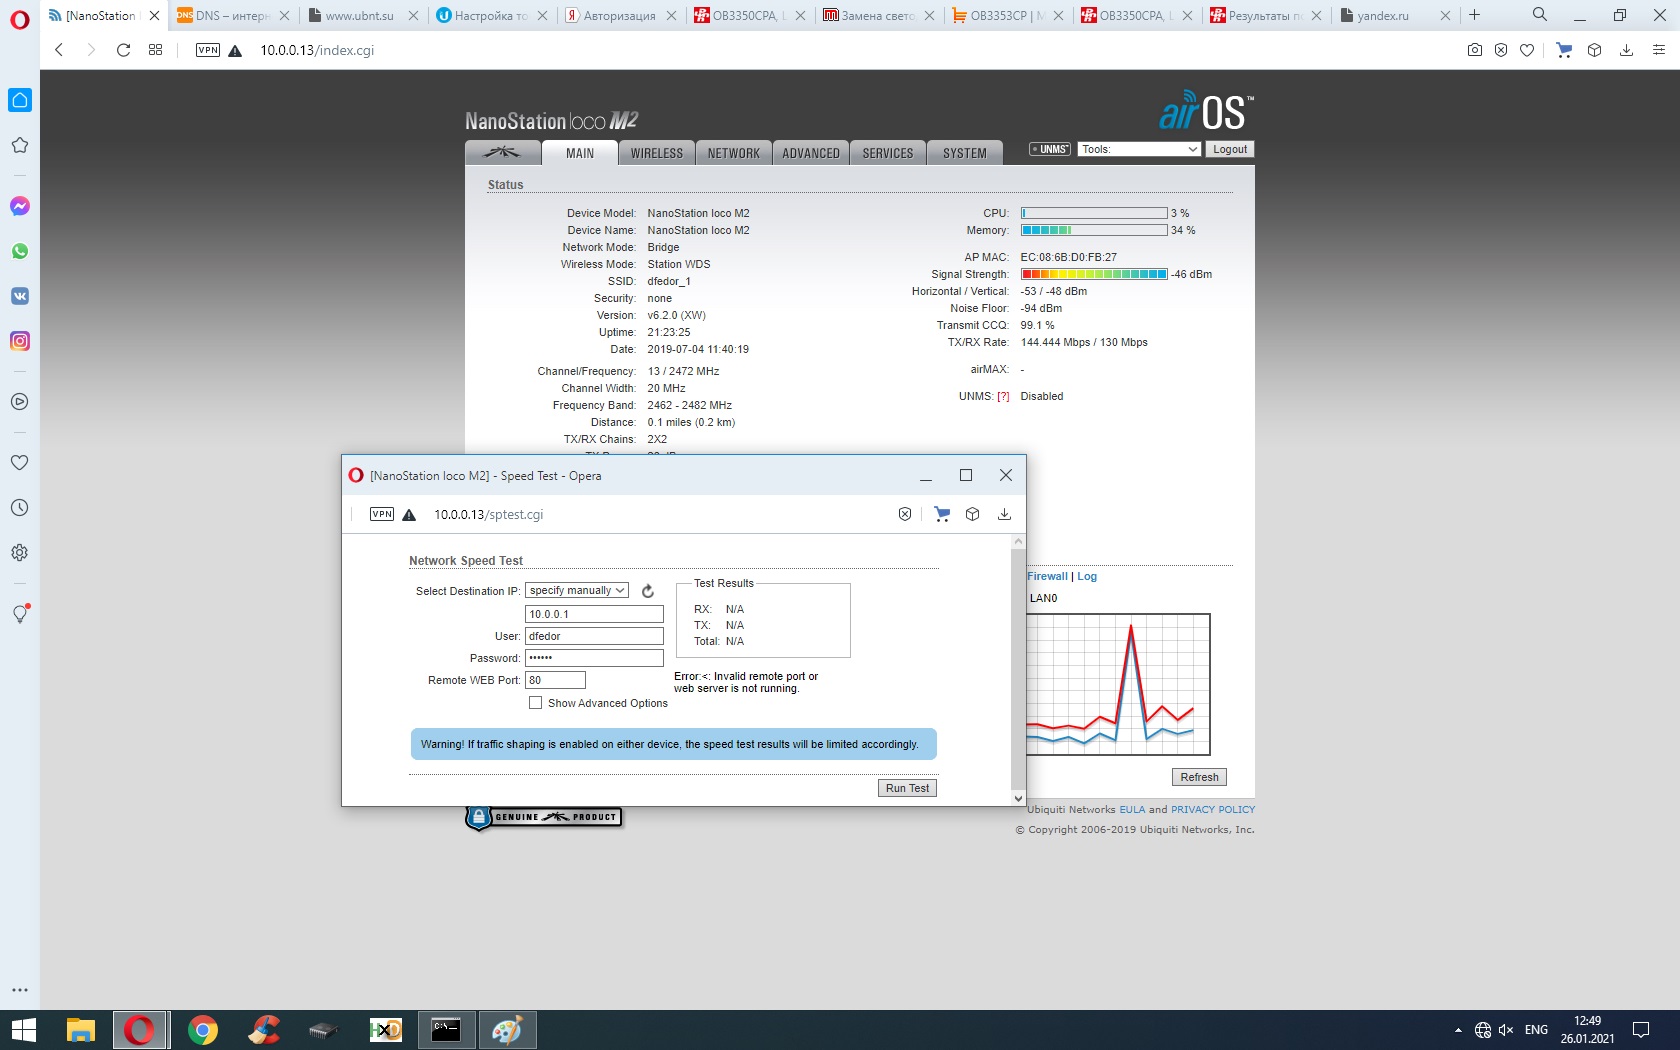Switch to NETWORK tab
The height and width of the screenshot is (1050, 1680).
tap(734, 153)
